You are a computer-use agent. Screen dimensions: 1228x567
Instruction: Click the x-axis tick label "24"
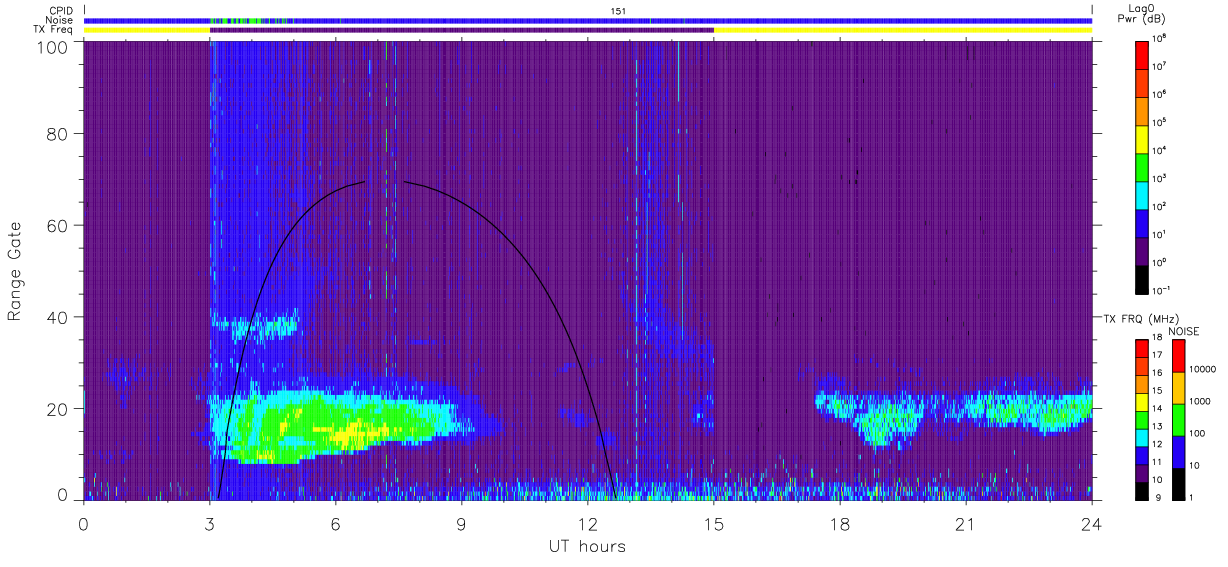pyautogui.click(x=1091, y=524)
